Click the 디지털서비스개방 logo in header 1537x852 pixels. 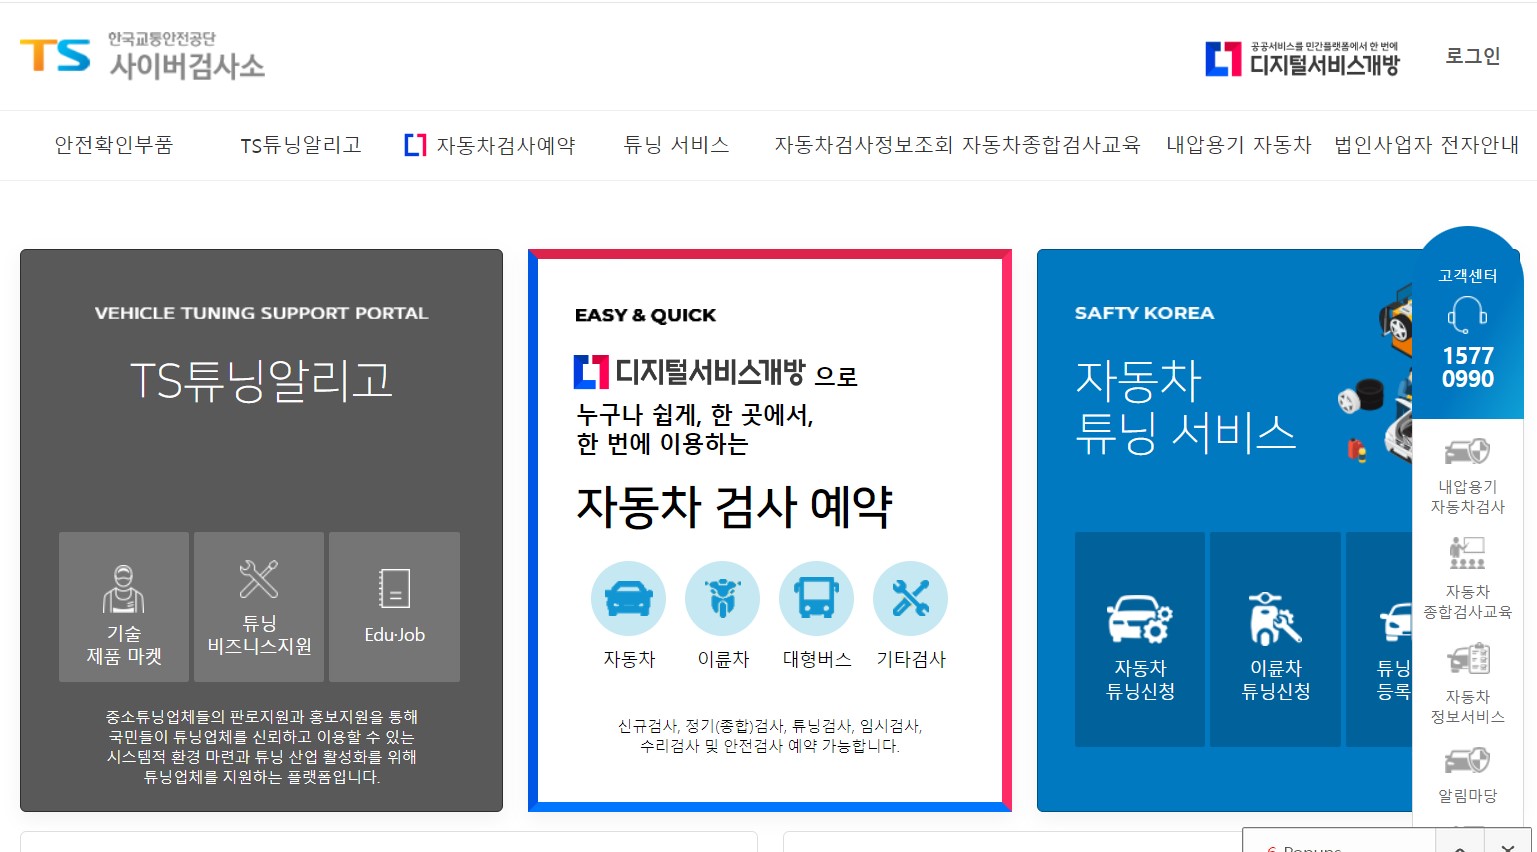(x=1302, y=59)
